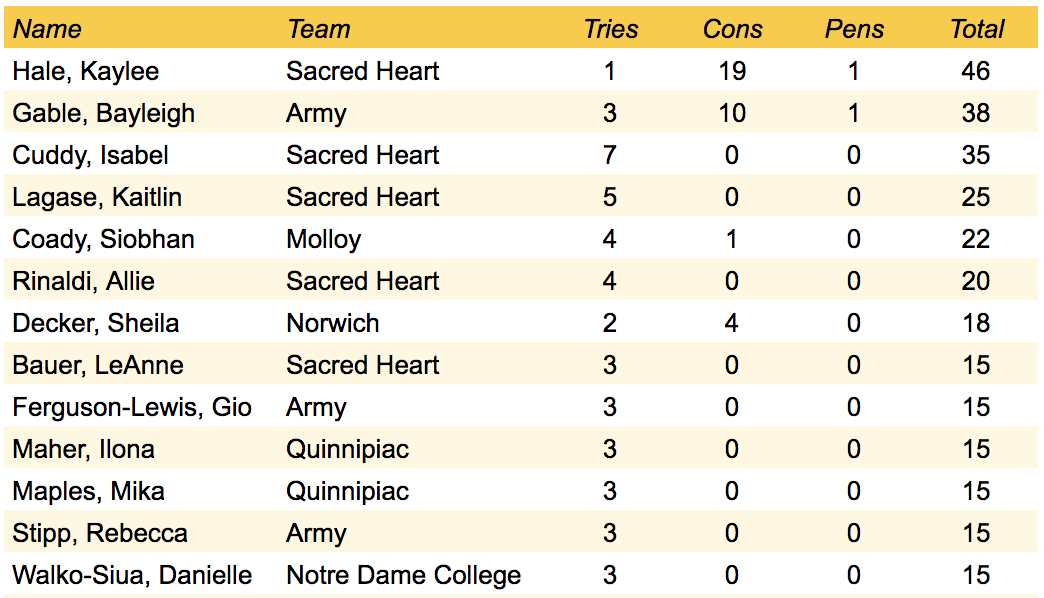Click the Norwich team cell
Viewport: 1044px width, 598px height.
pyautogui.click(x=333, y=323)
